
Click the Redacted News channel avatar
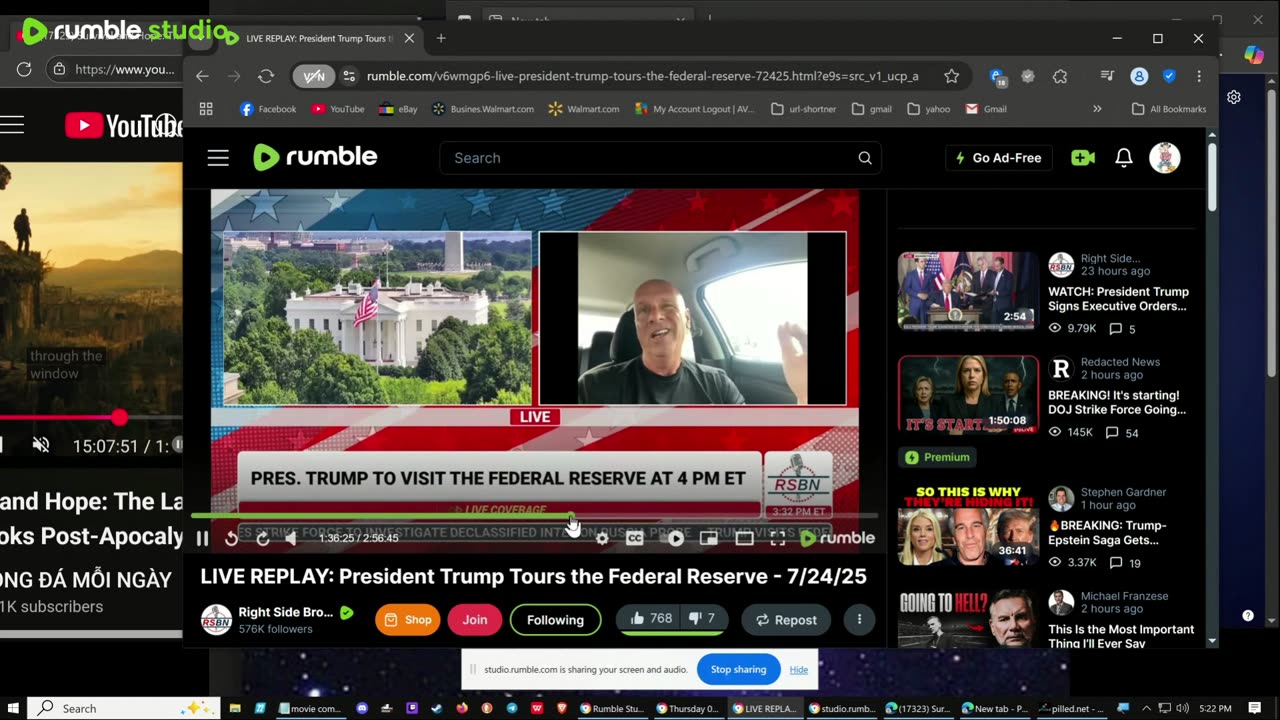click(1061, 369)
